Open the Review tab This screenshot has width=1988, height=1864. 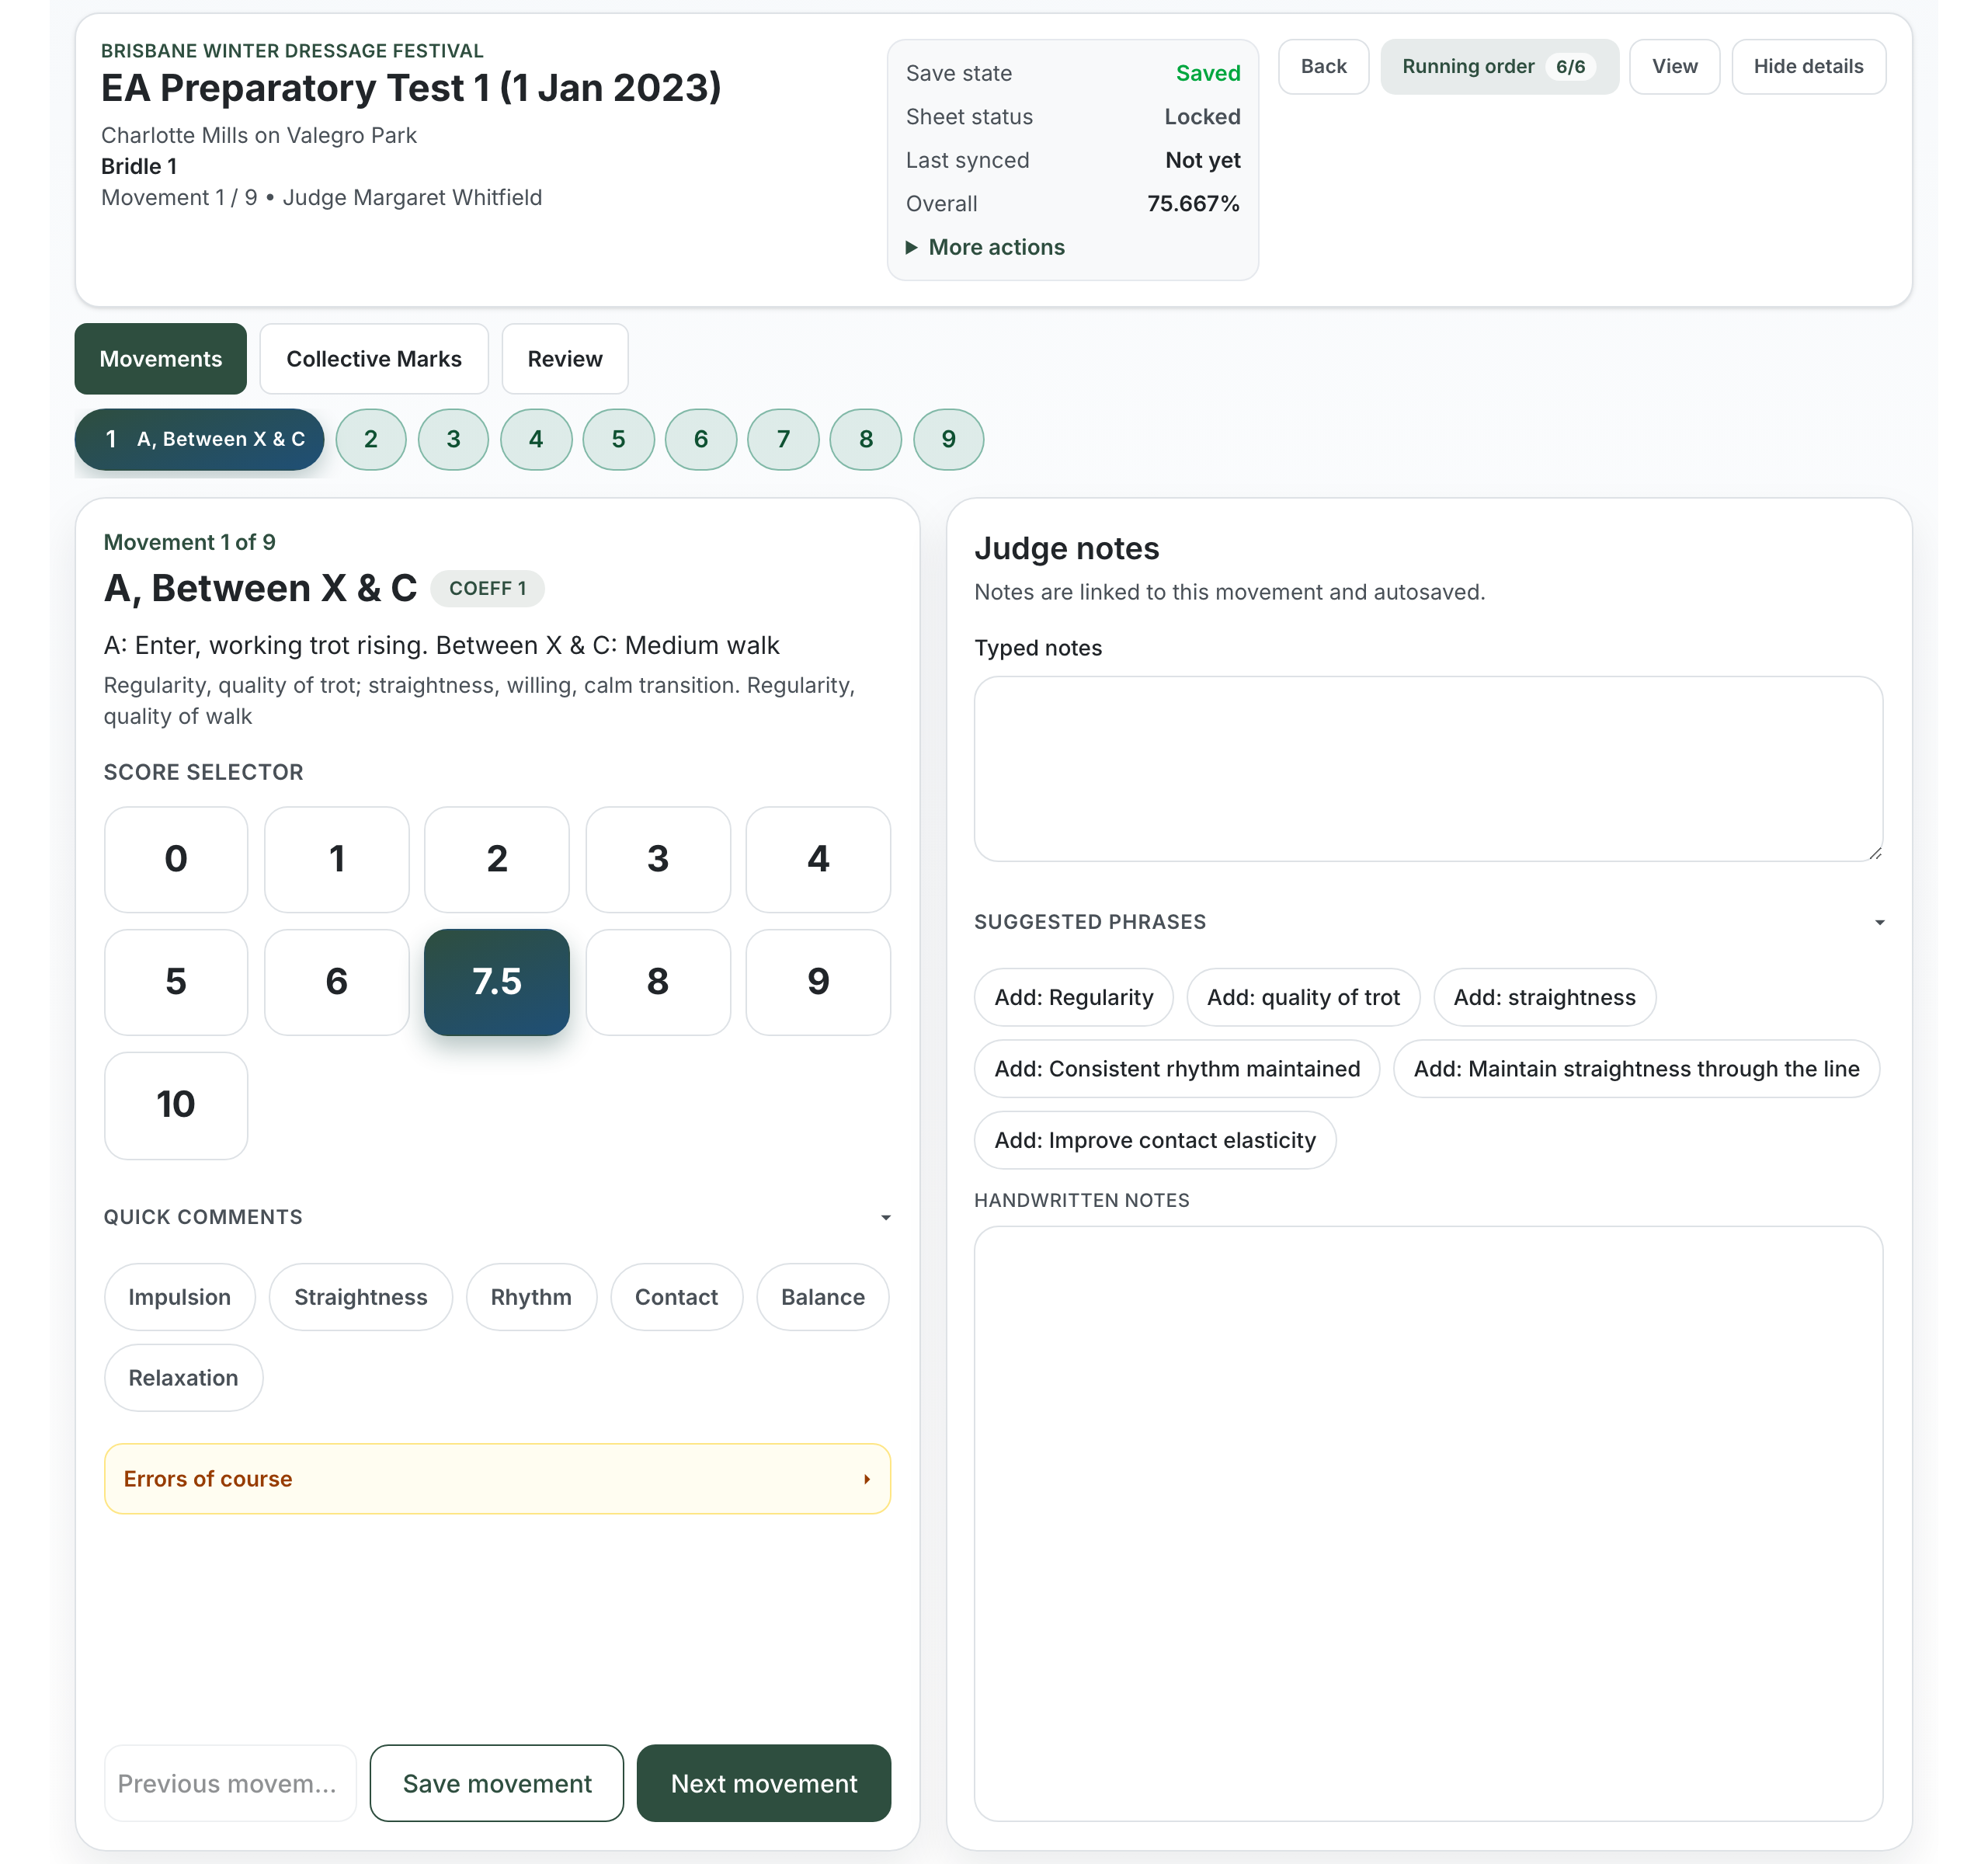(565, 358)
